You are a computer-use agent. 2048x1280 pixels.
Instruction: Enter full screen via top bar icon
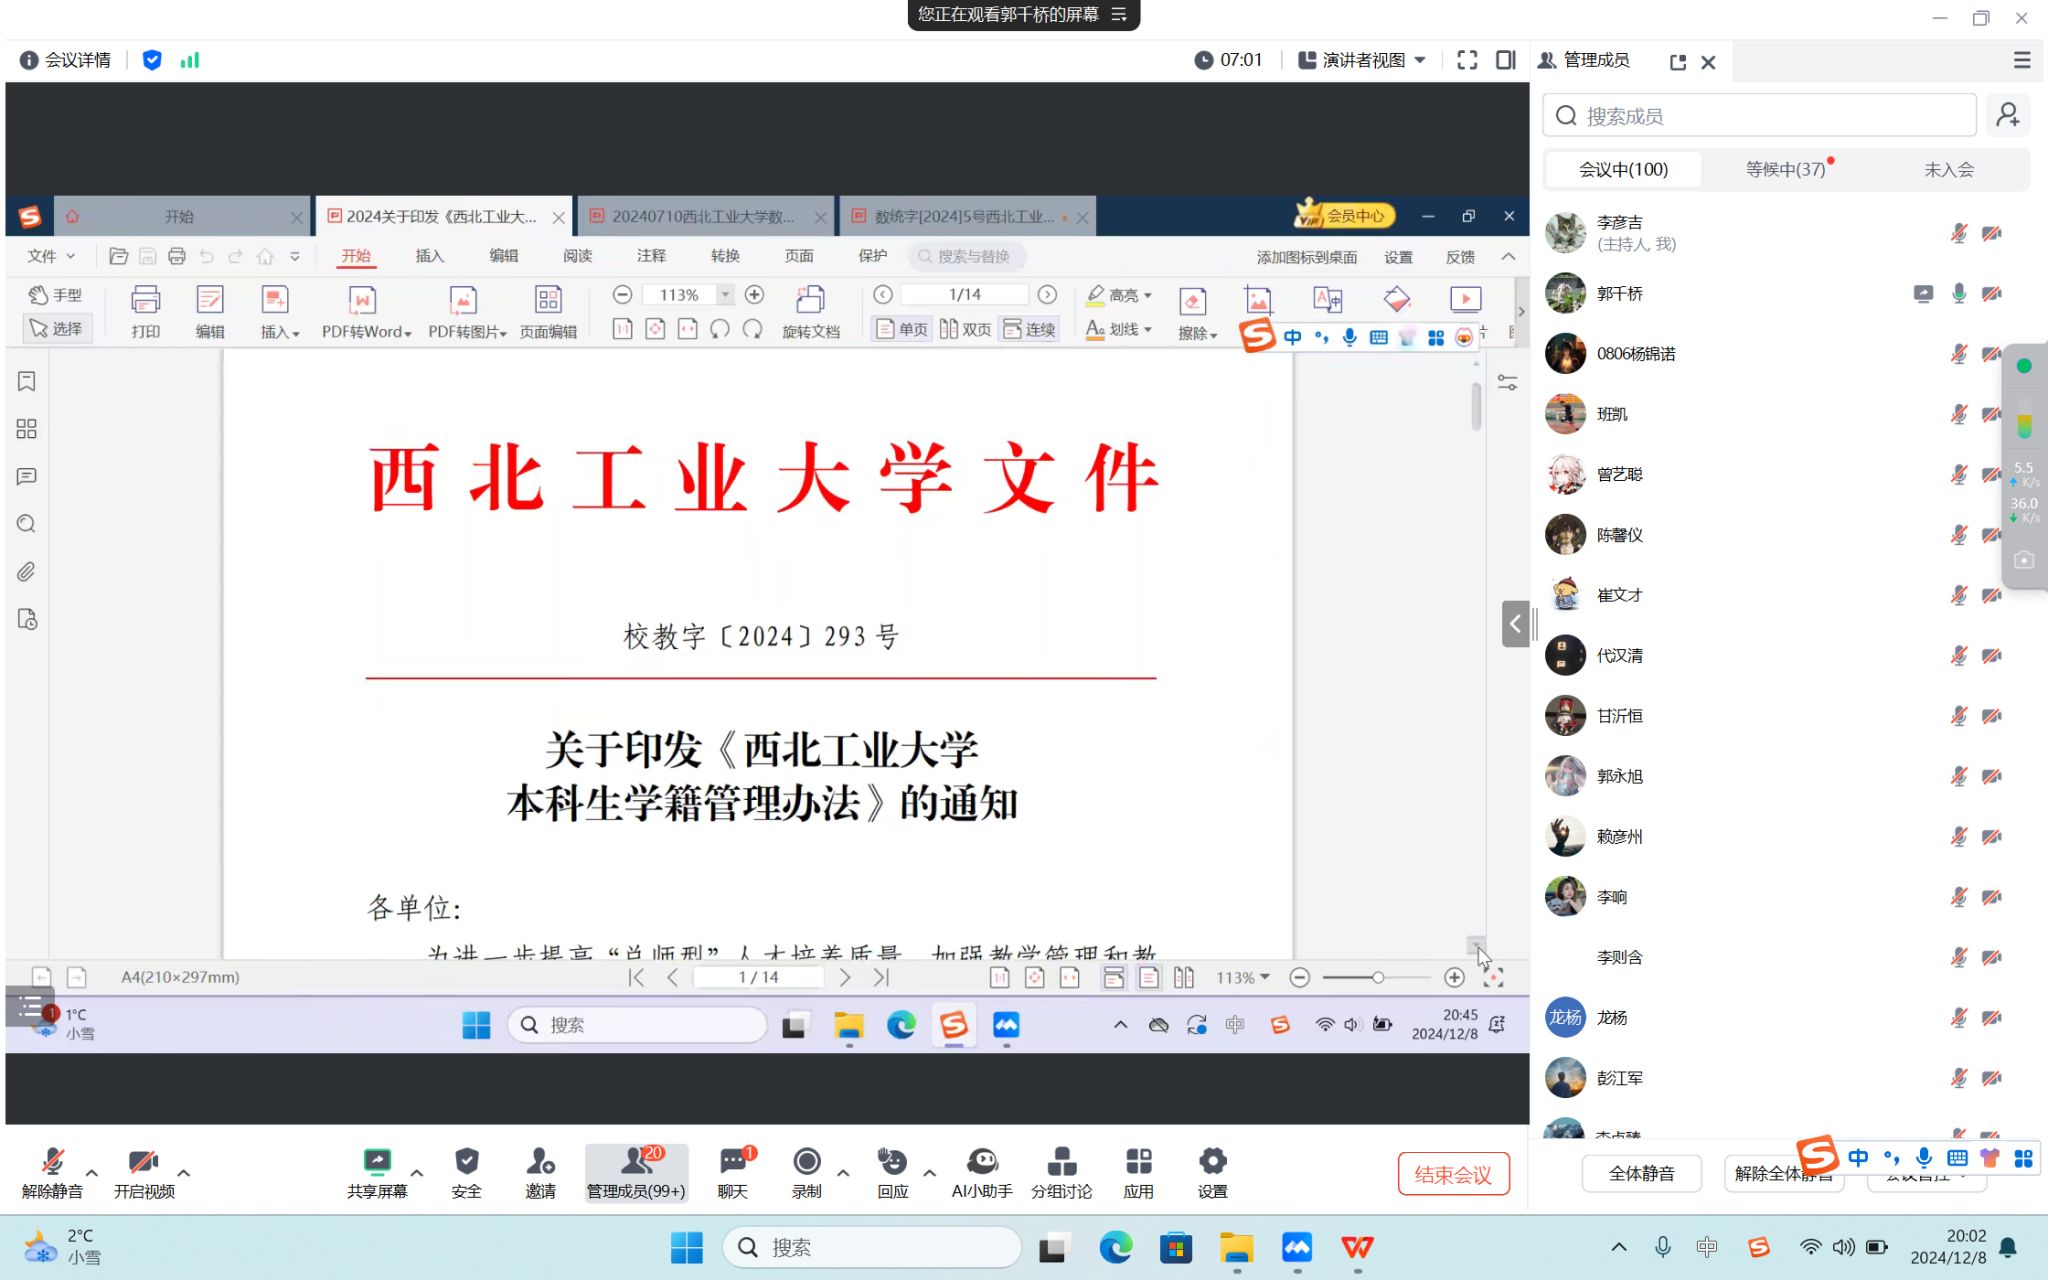coord(1467,60)
